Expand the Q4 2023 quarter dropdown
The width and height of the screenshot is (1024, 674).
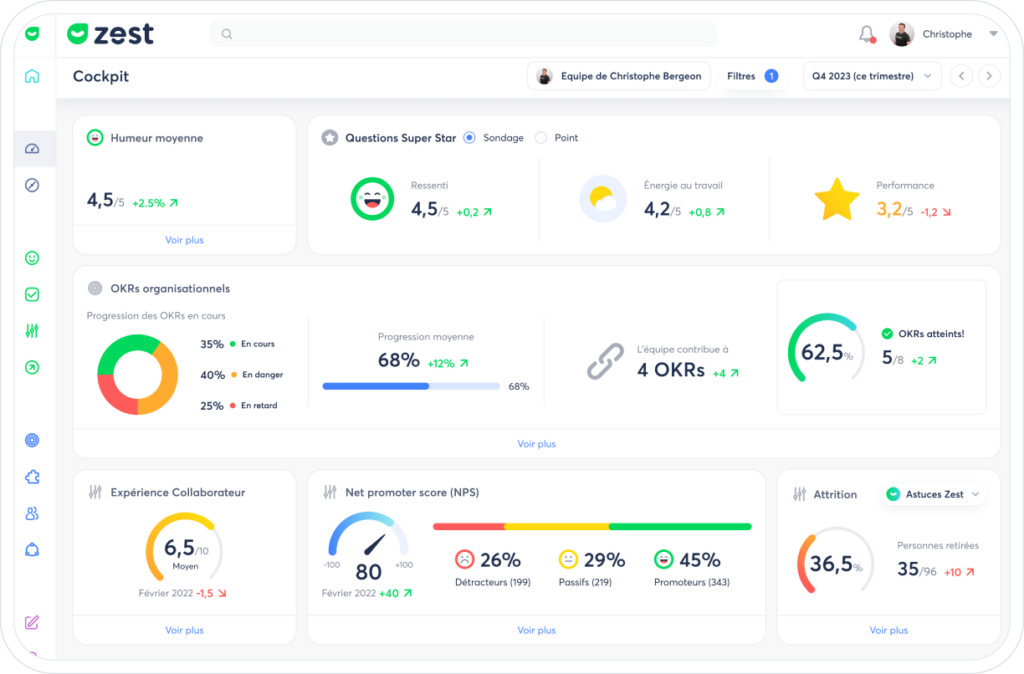pyautogui.click(x=872, y=76)
